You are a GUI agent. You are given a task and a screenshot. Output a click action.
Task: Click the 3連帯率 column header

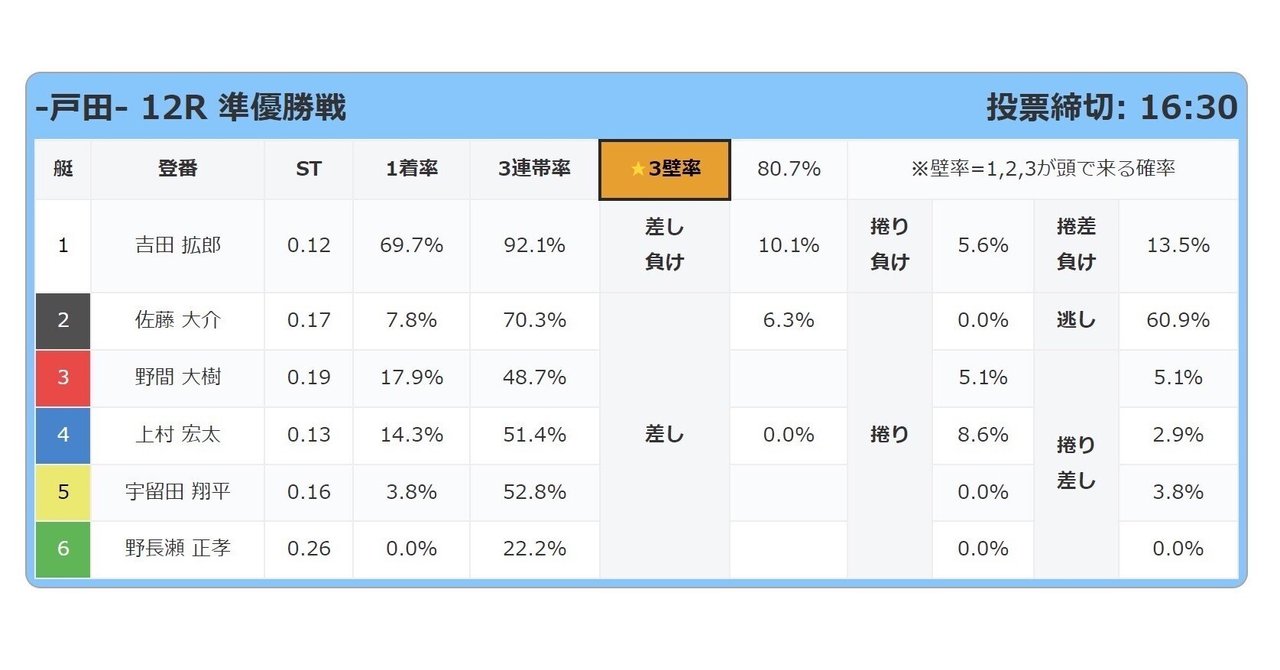click(x=535, y=169)
